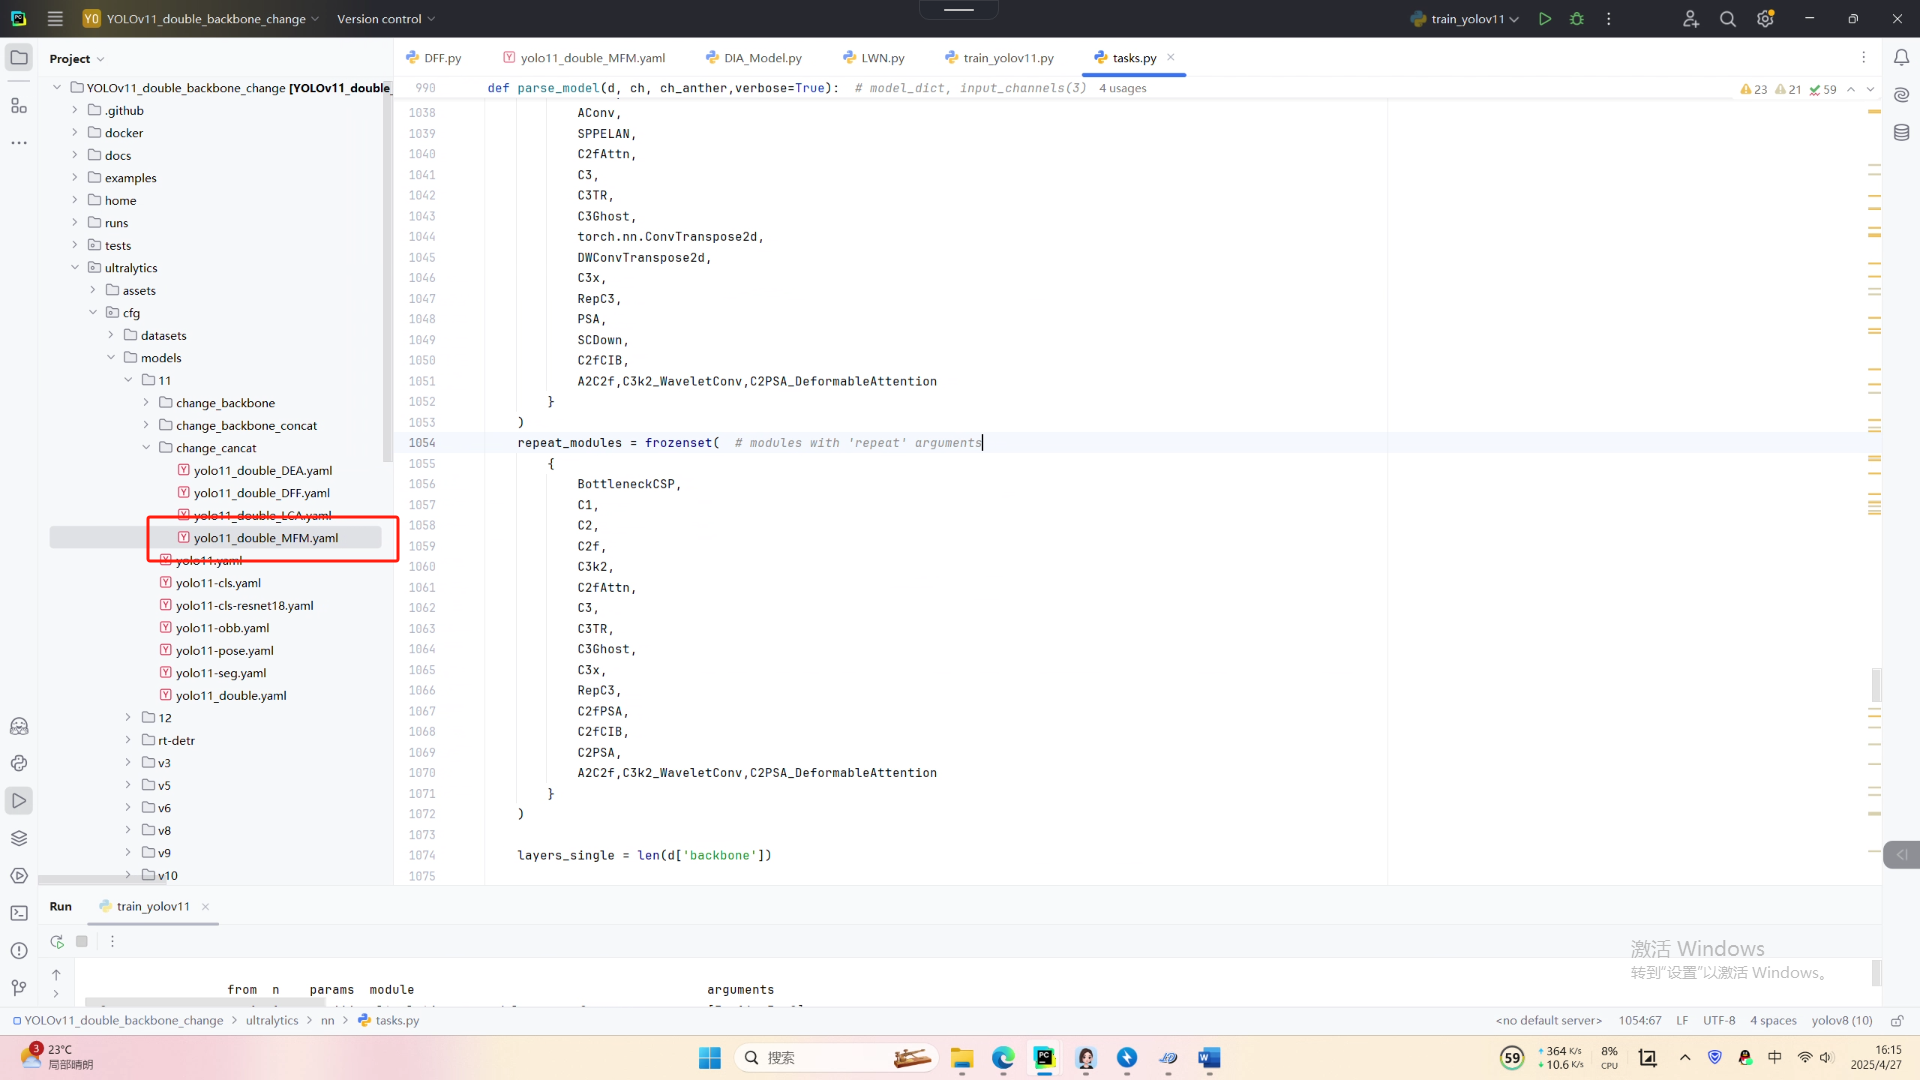Open the Git version control tool window
Image resolution: width=1920 pixels, height=1080 pixels.
[19, 988]
